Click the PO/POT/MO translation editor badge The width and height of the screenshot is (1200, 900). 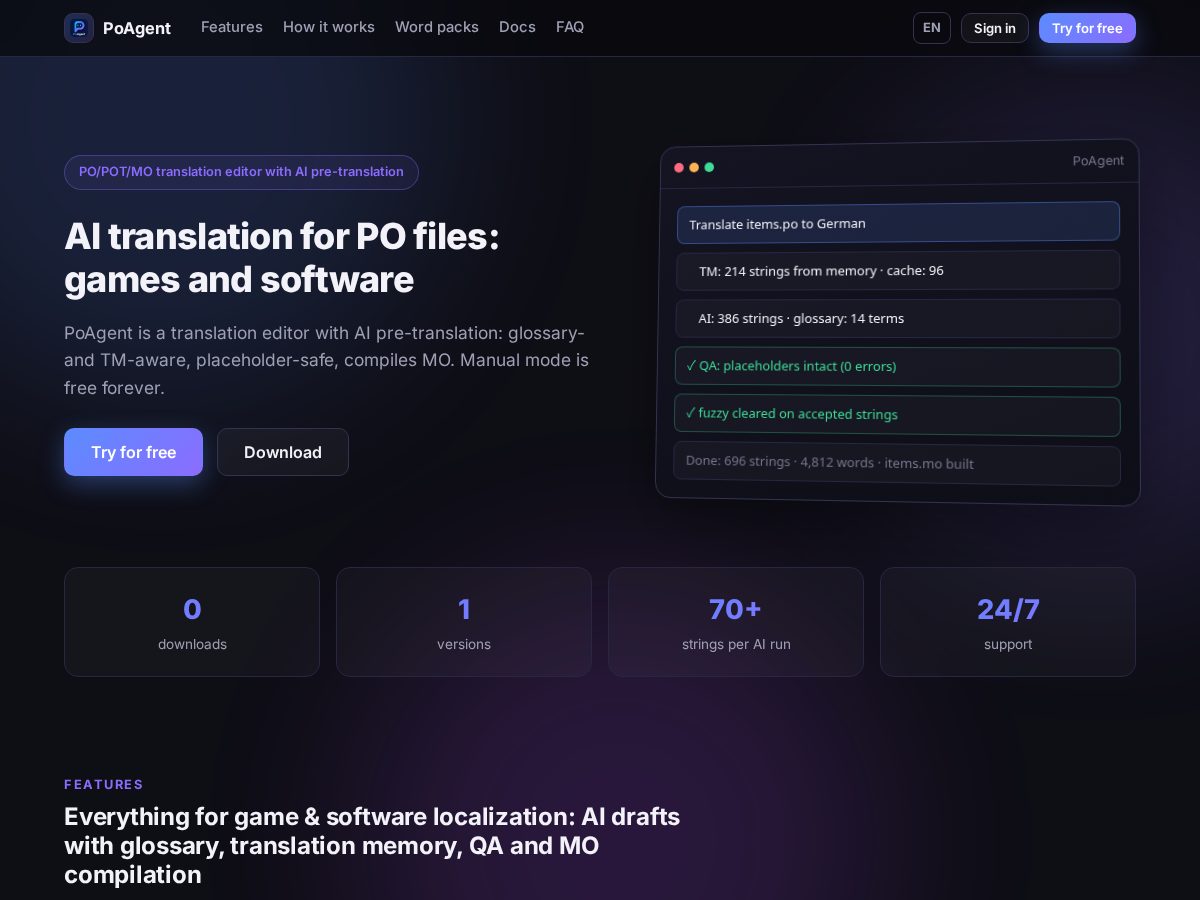coord(241,172)
